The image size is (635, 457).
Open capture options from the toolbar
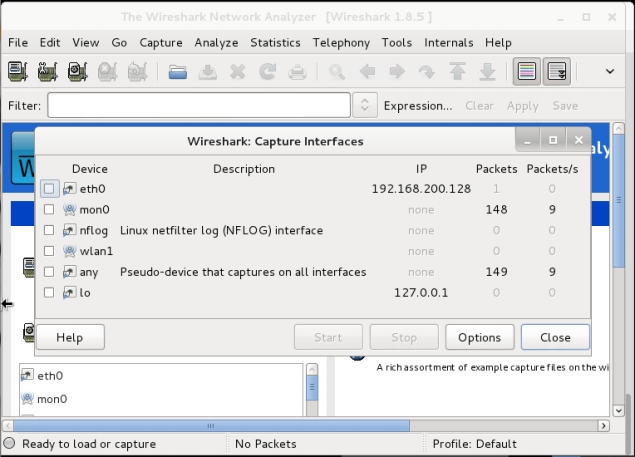(47, 72)
